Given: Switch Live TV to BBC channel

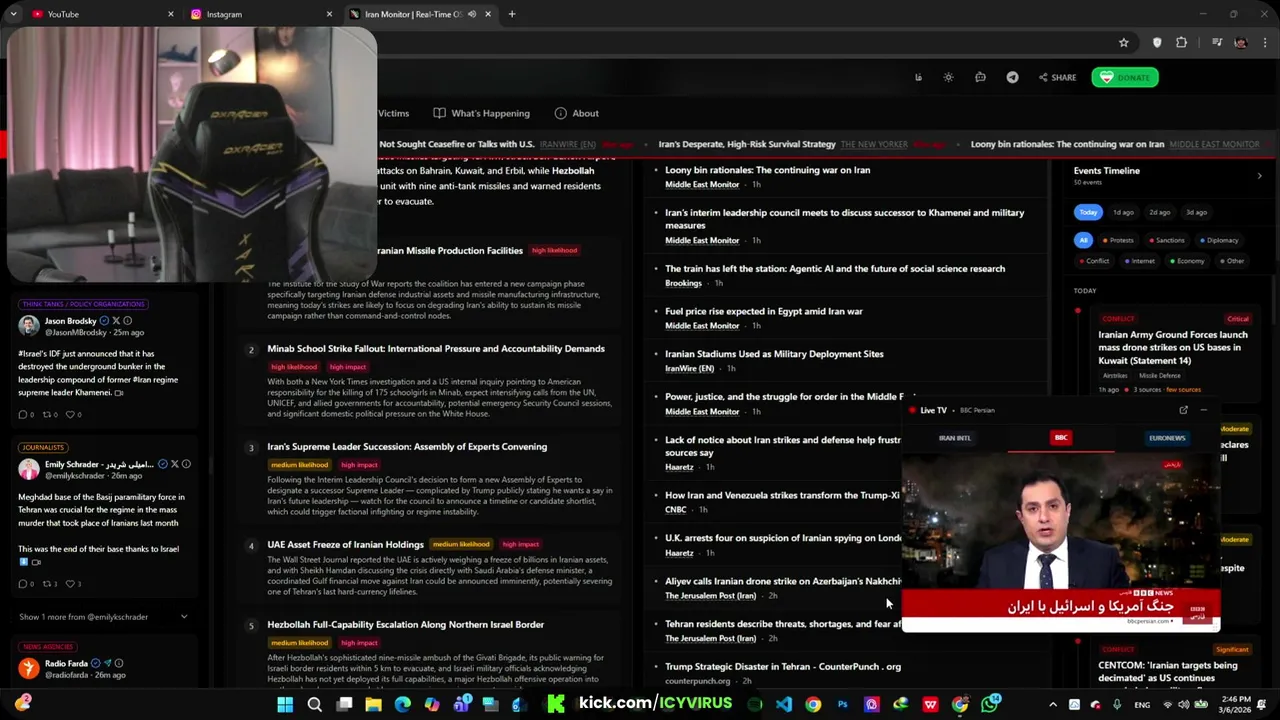Looking at the screenshot, I should (x=1061, y=438).
